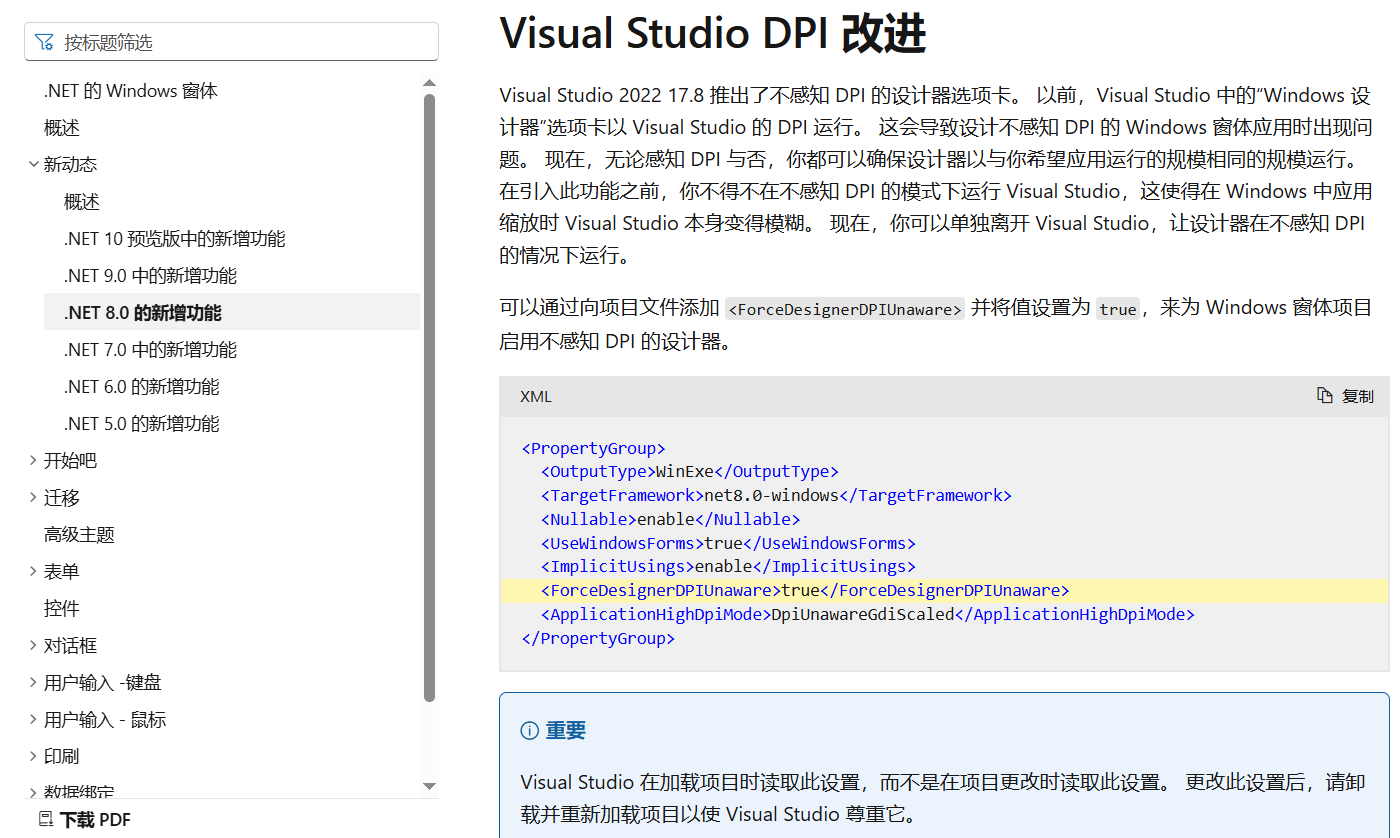Click the TargetFramework net8.0-windows code line
The width and height of the screenshot is (1400, 838).
tap(776, 496)
